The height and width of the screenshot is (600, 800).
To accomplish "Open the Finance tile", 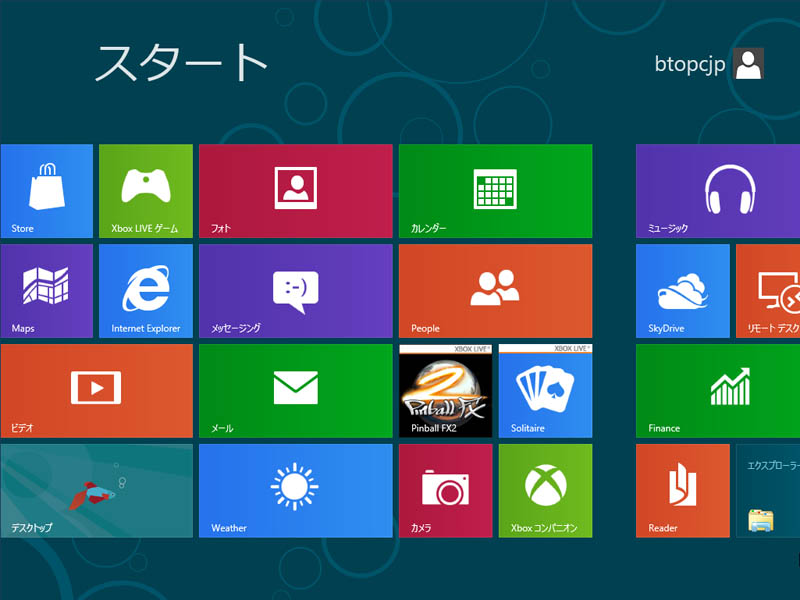I will (718, 391).
